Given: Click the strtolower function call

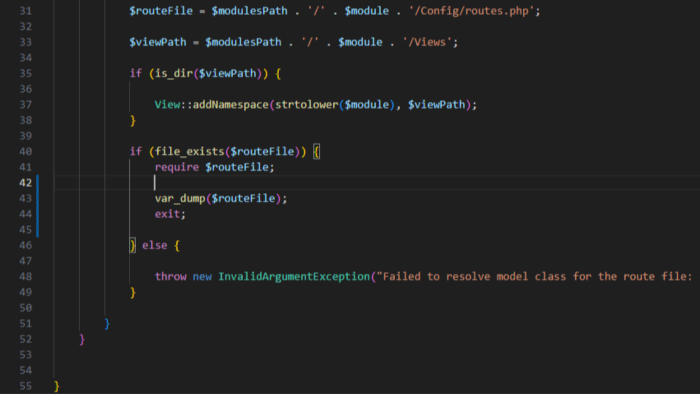Looking at the screenshot, I should 307,104.
